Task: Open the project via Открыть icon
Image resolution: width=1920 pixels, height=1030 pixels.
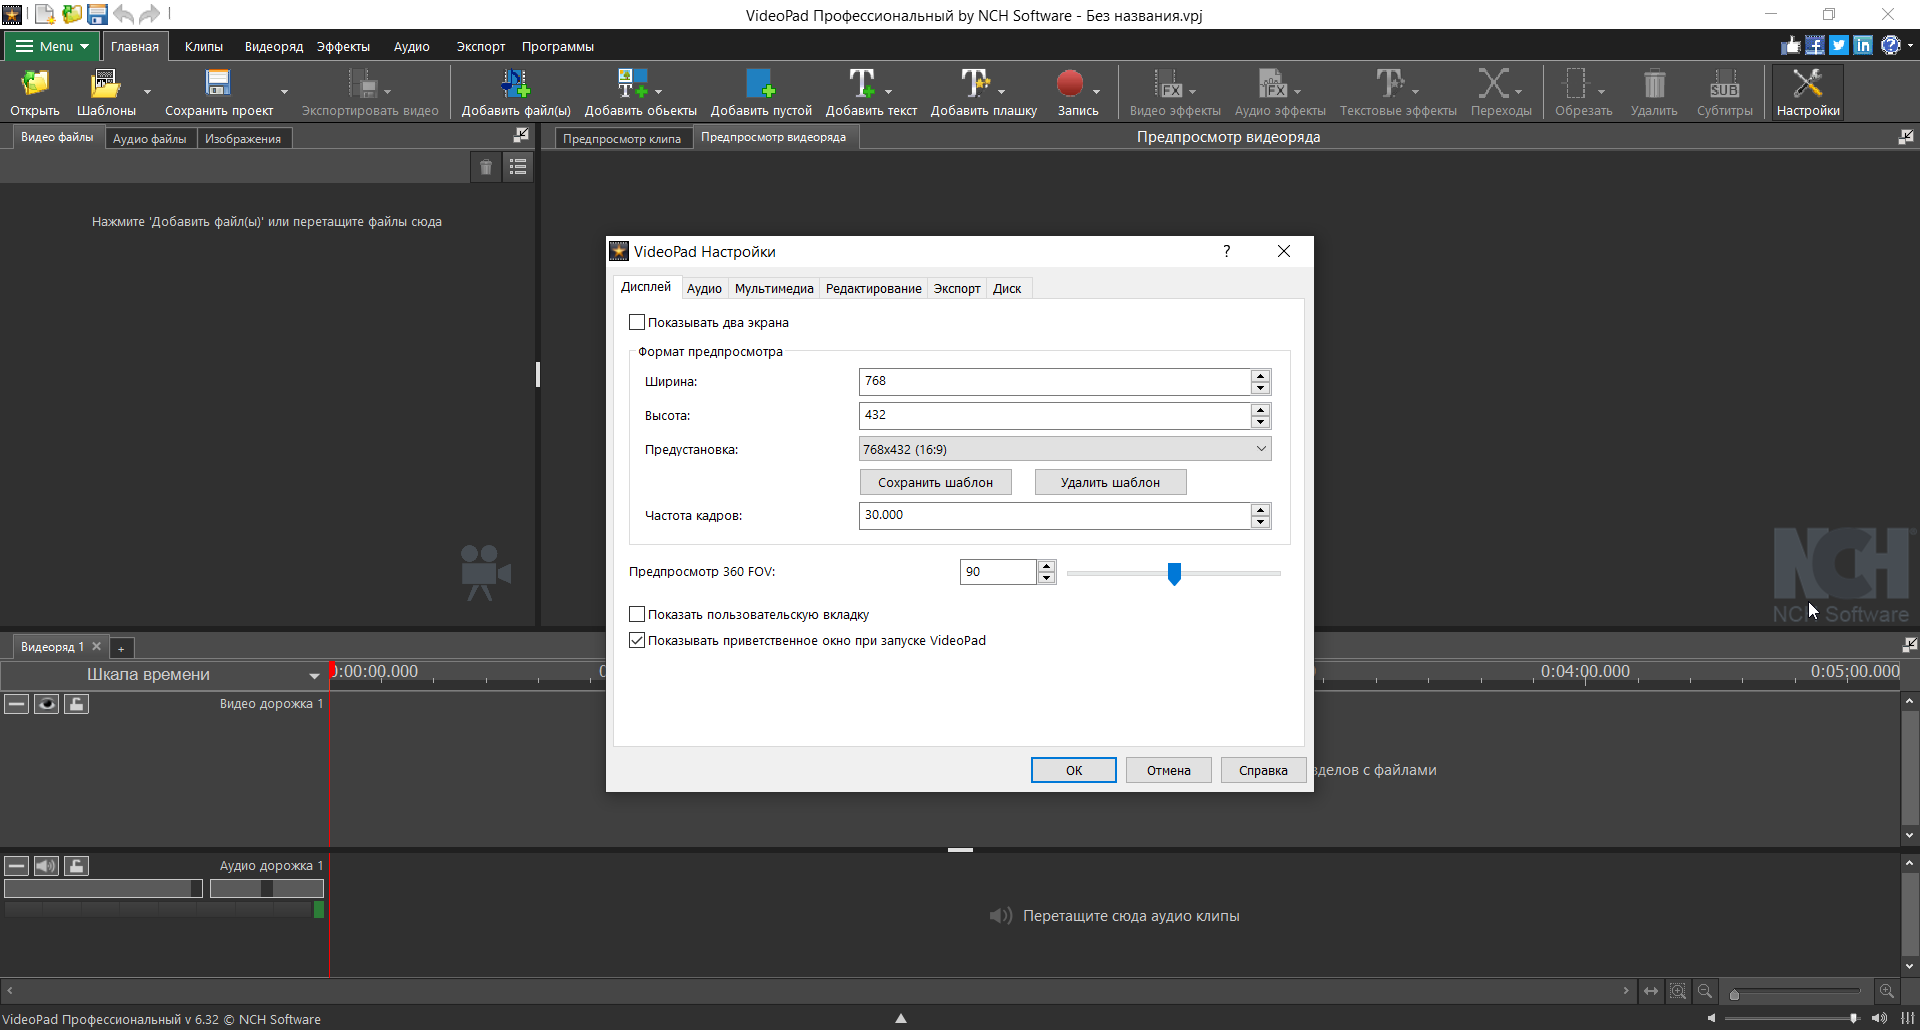Action: point(35,84)
